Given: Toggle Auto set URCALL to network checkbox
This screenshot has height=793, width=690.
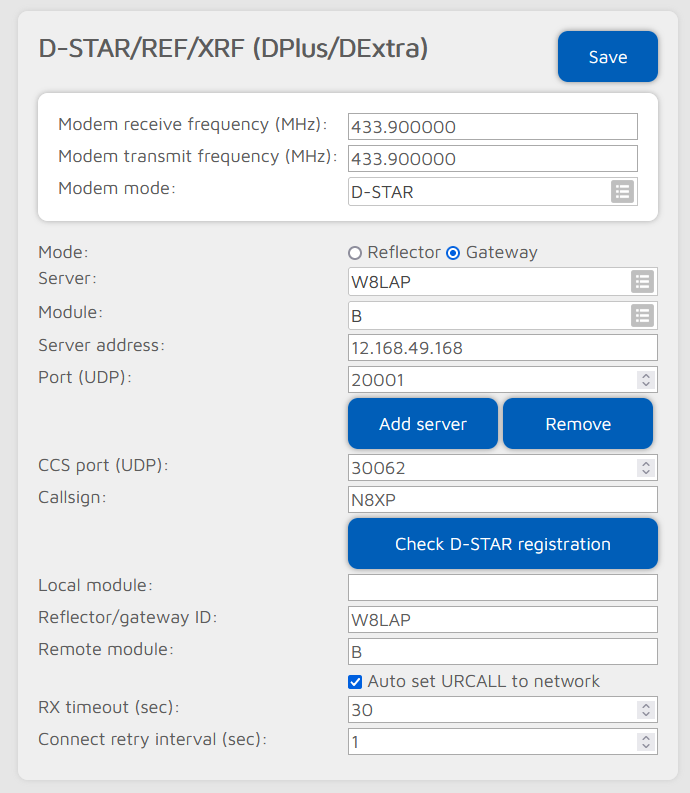Looking at the screenshot, I should (x=355, y=682).
